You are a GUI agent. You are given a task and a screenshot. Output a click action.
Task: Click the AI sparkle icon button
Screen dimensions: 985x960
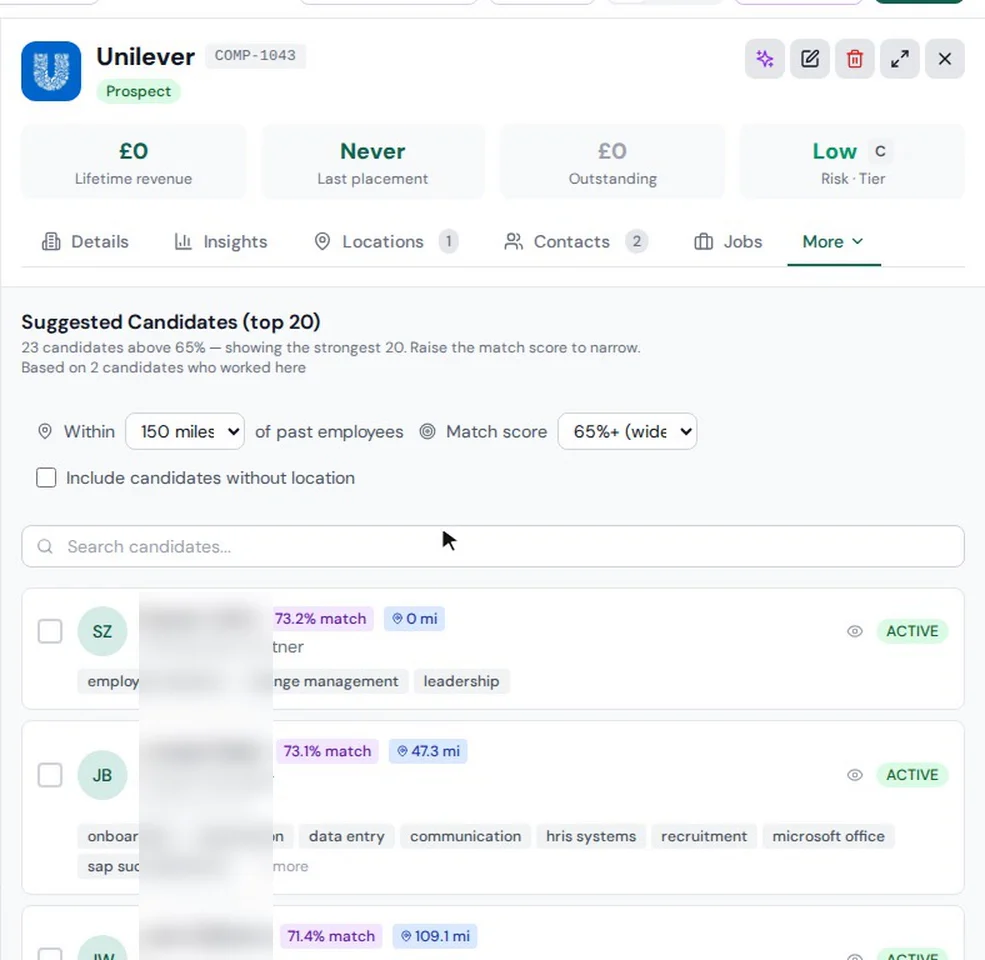[765, 59]
